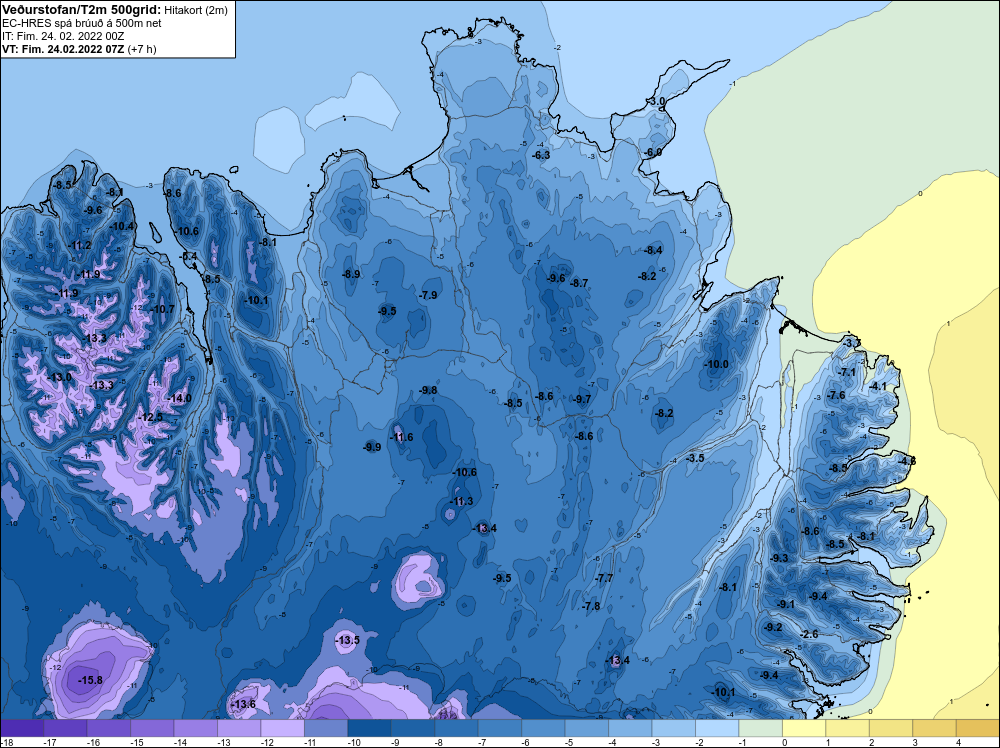Click the -6.0 temperature label
The image size is (1000, 748).
pos(653,153)
